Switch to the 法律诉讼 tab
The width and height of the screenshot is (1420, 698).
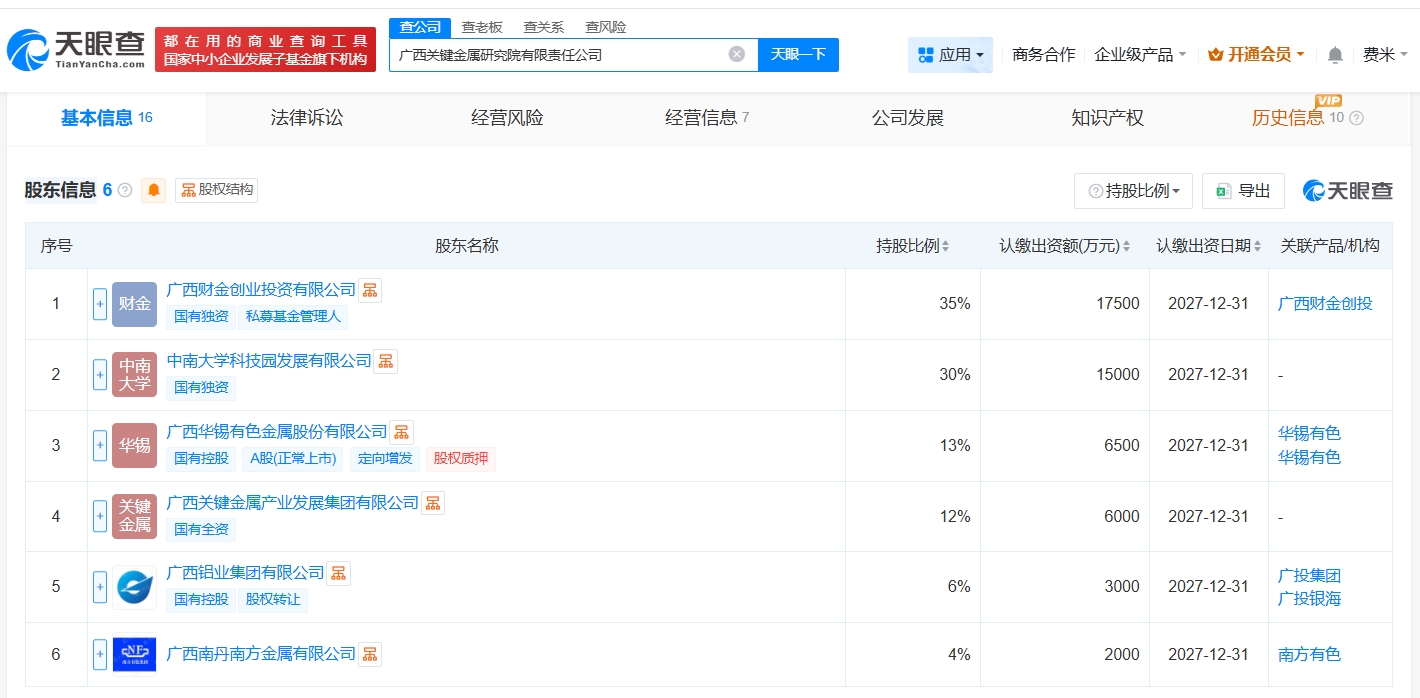pyautogui.click(x=307, y=118)
